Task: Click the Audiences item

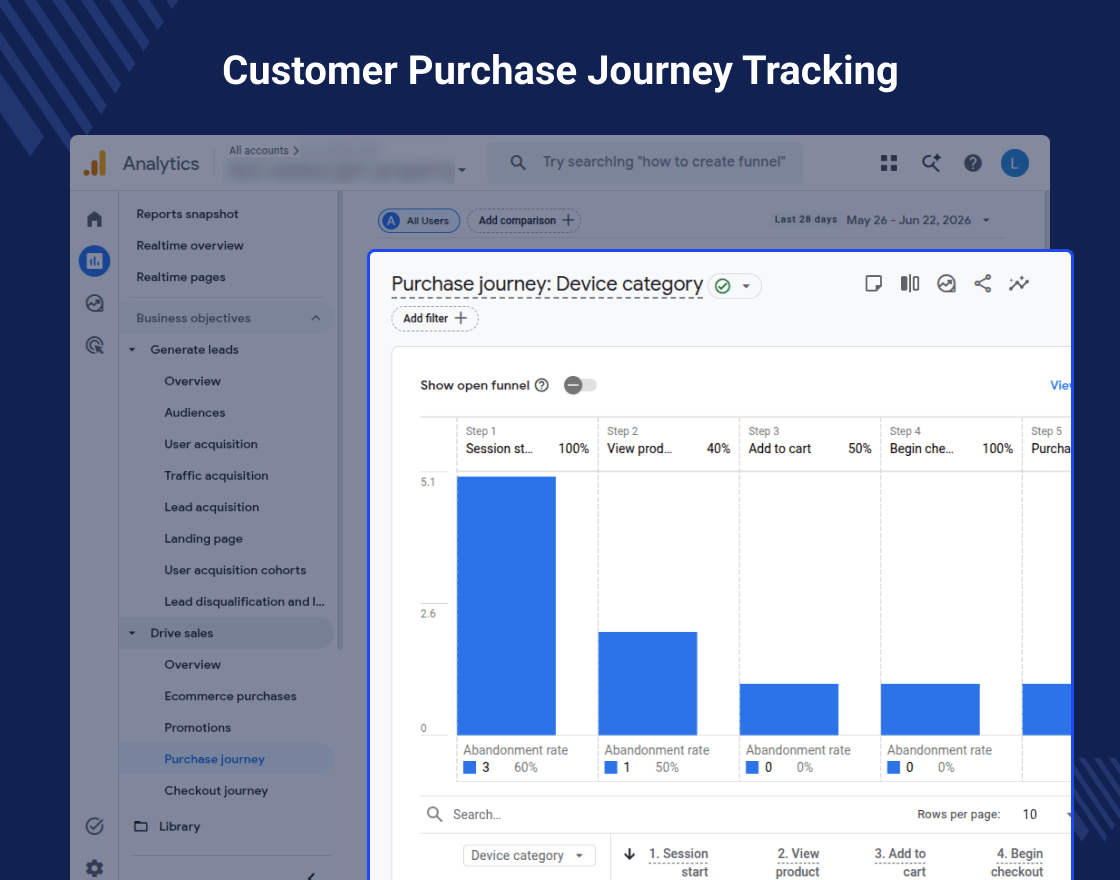Action: [194, 413]
